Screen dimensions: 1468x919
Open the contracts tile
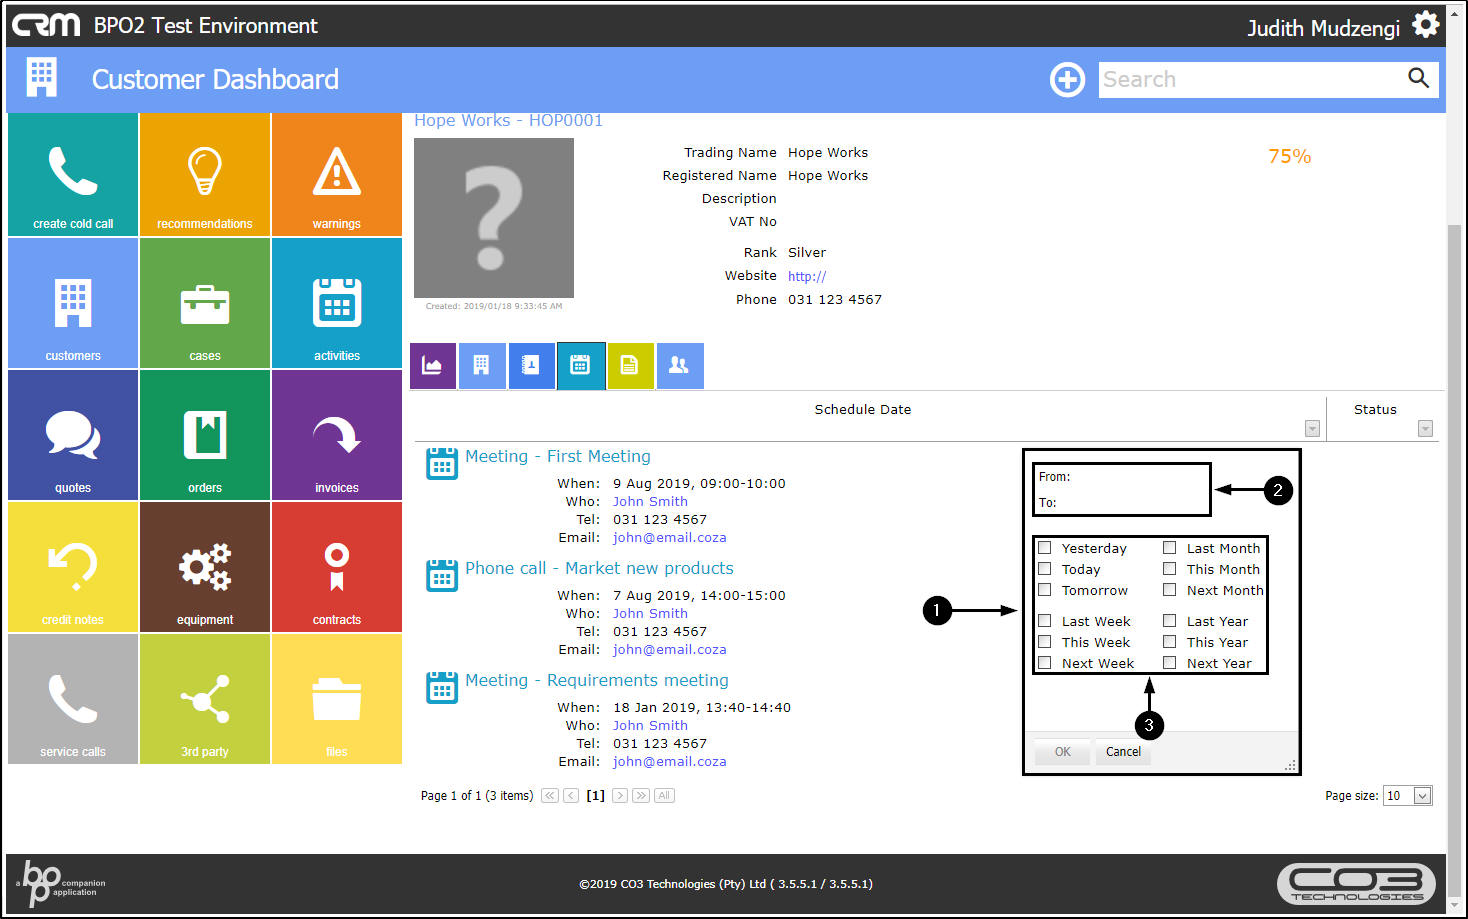point(337,567)
